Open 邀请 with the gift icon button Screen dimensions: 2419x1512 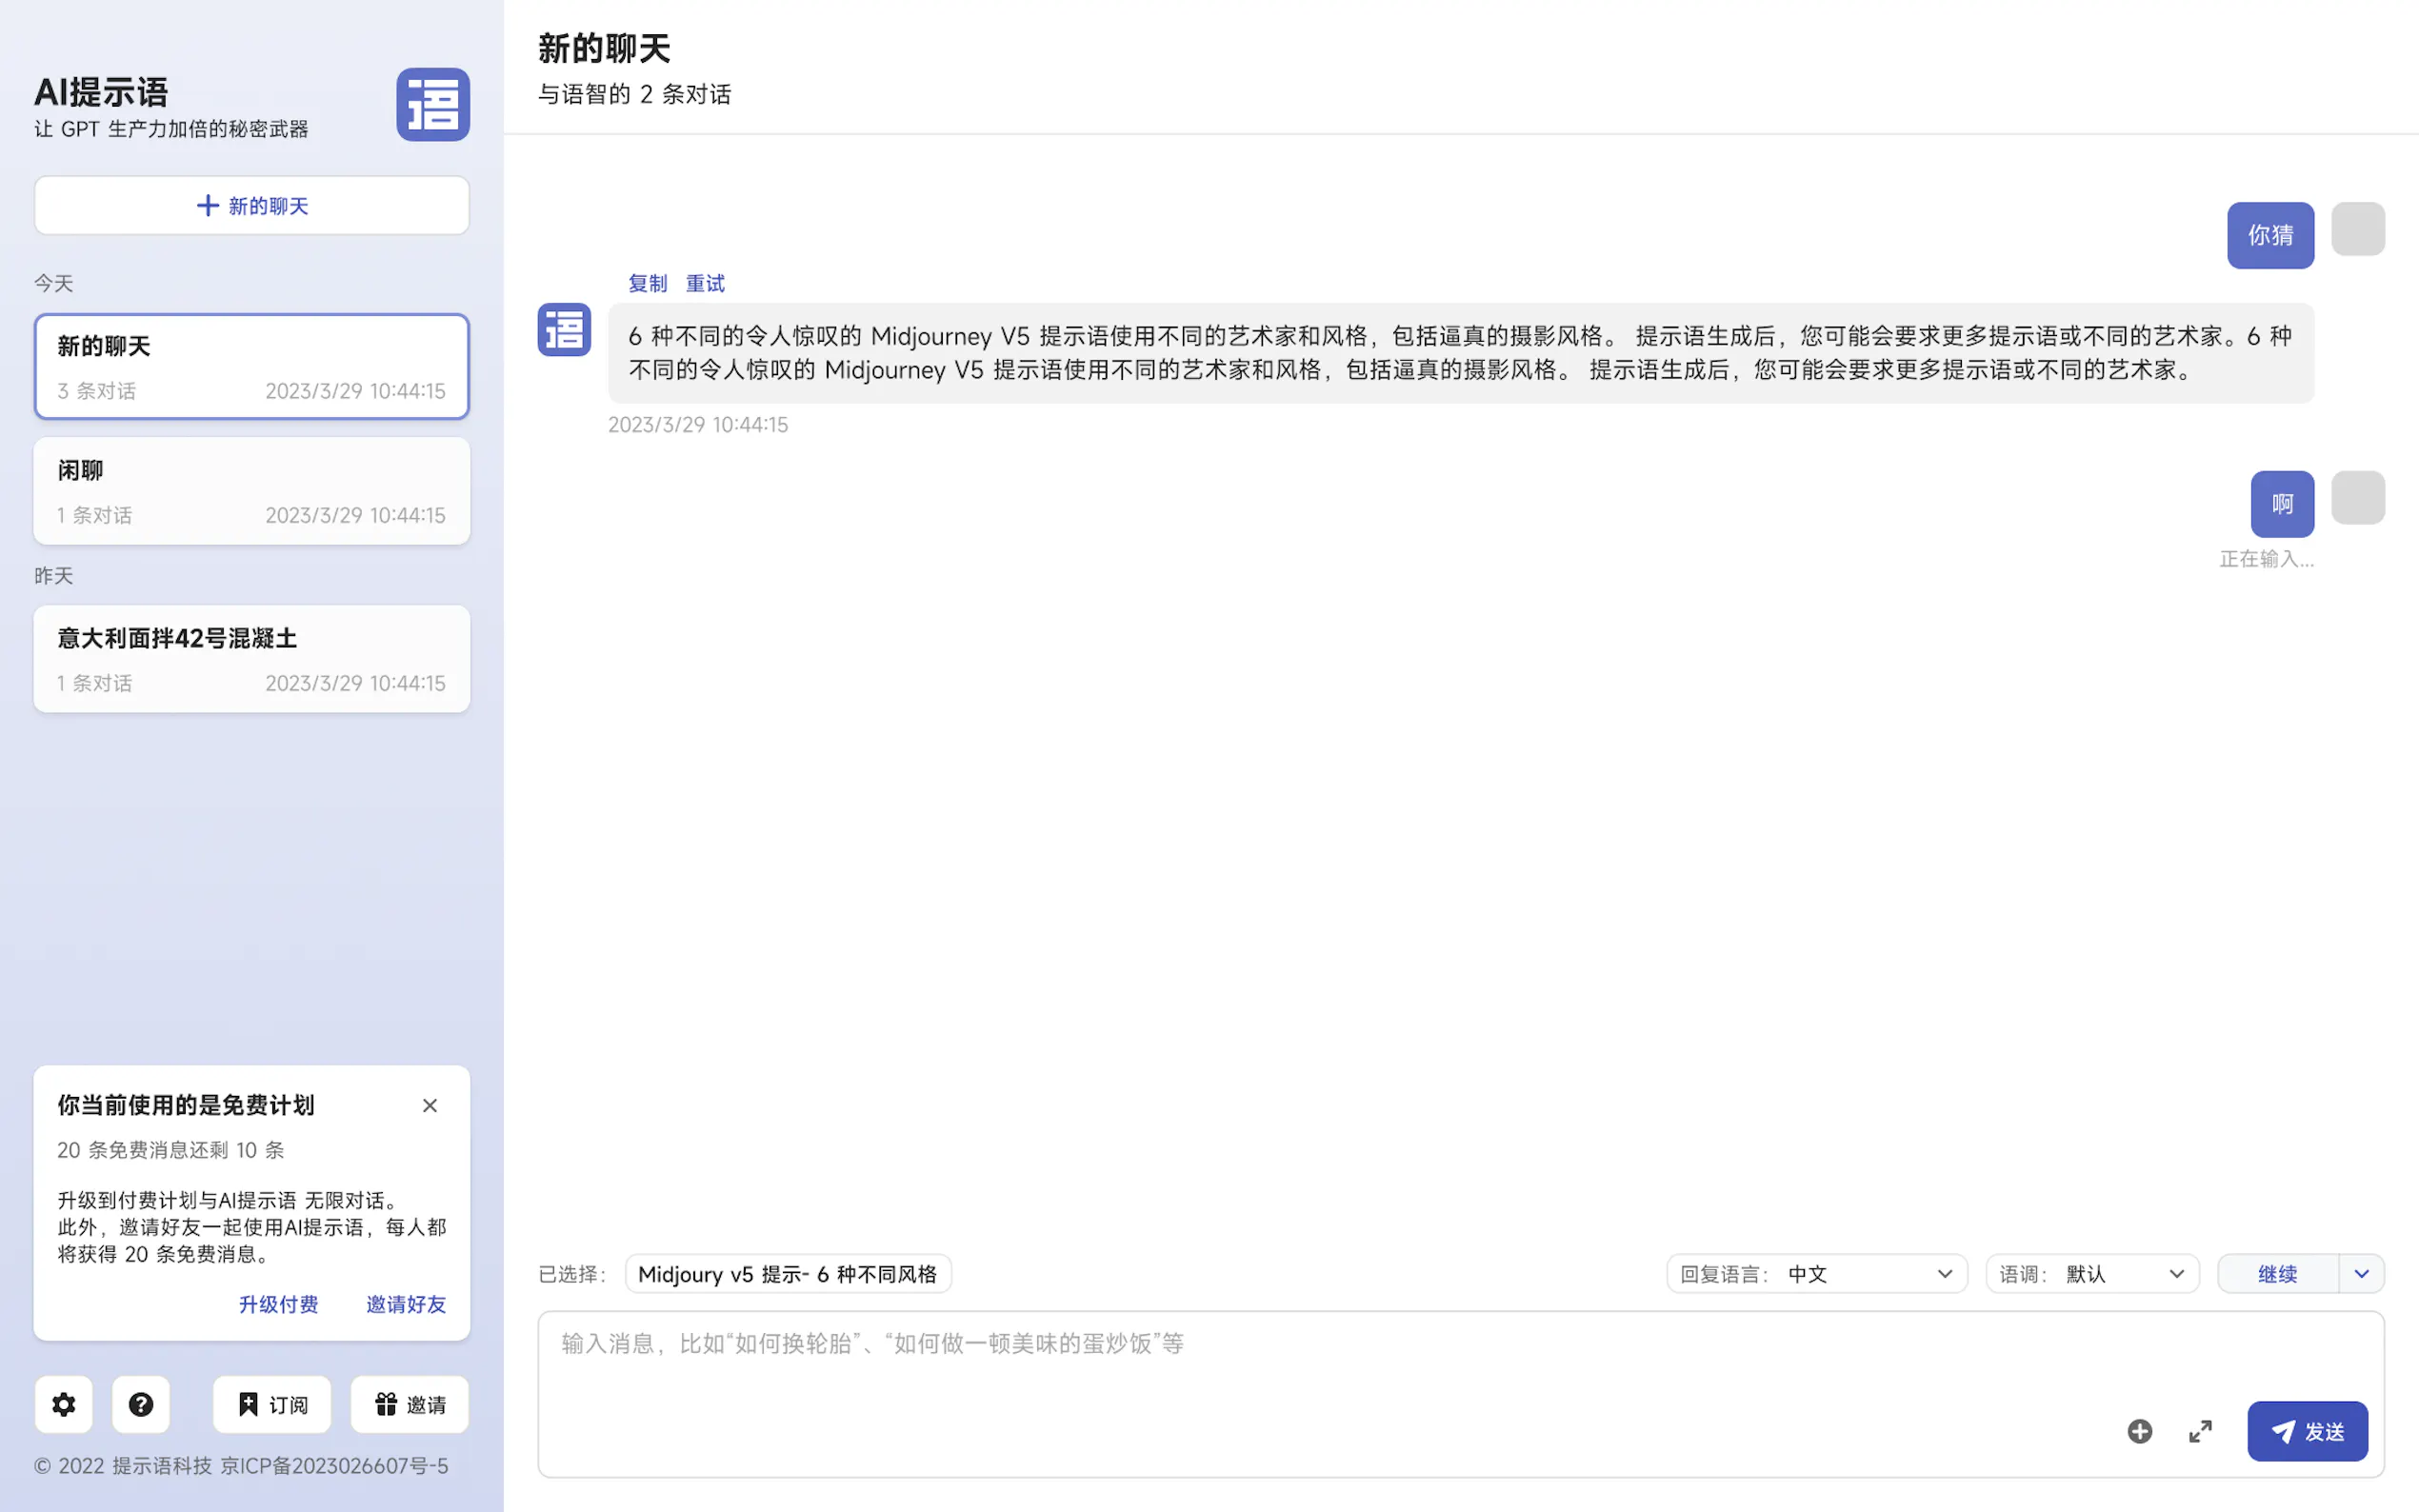tap(410, 1404)
